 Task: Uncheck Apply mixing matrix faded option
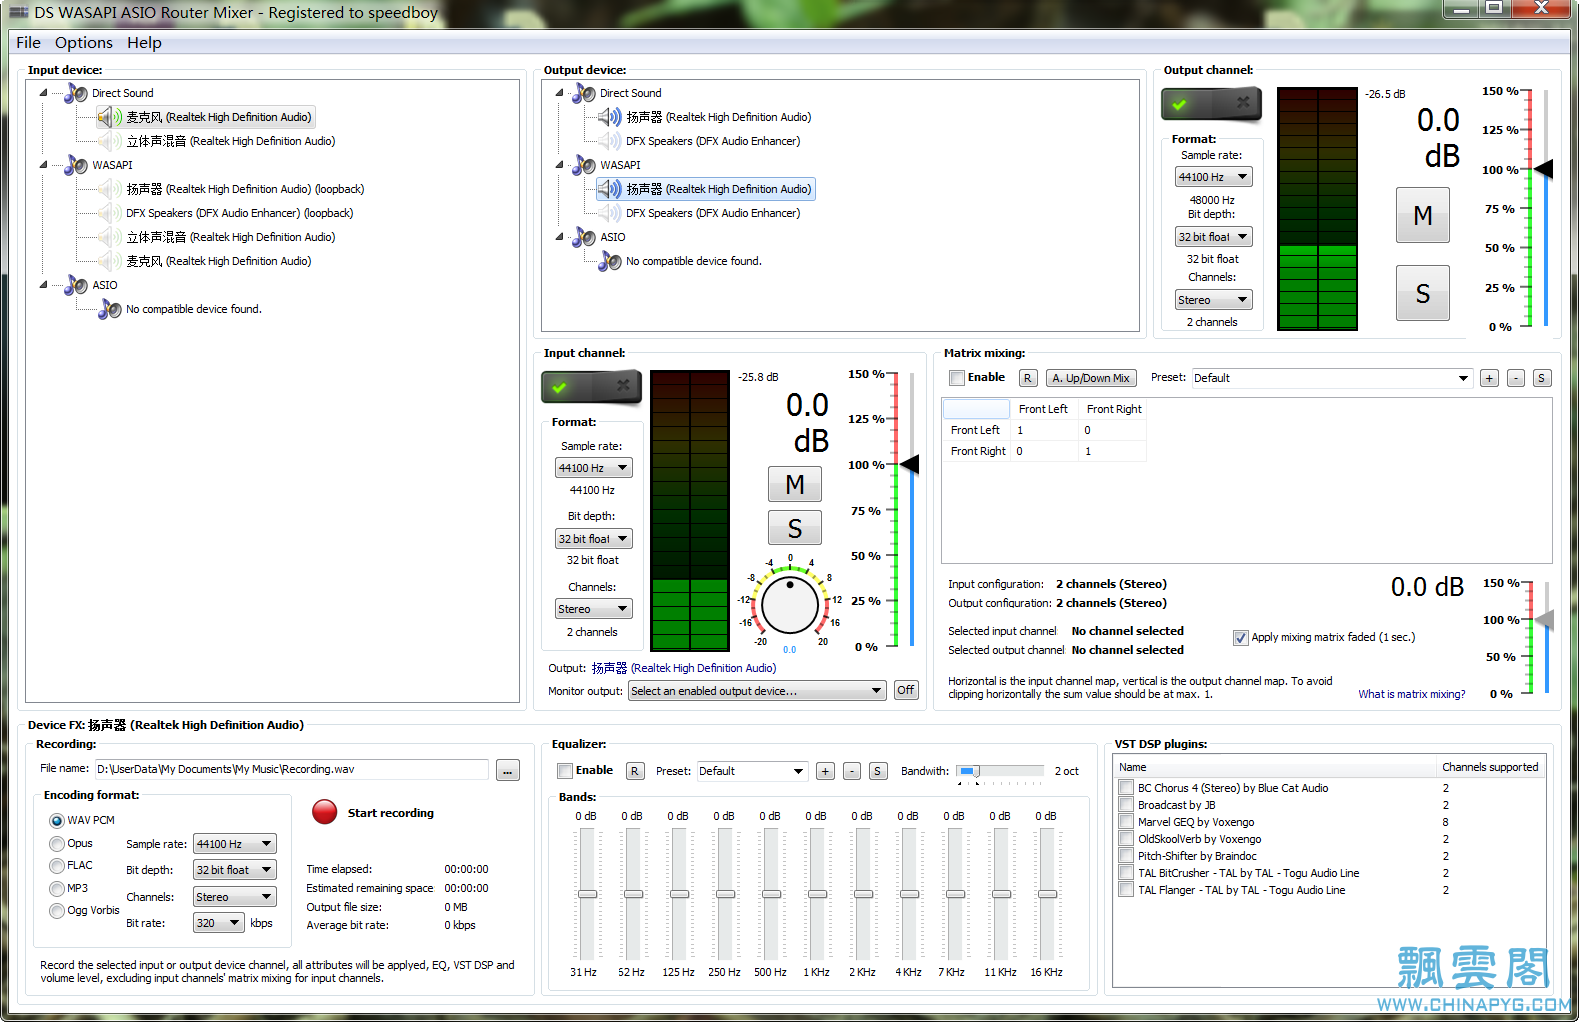(x=1241, y=638)
